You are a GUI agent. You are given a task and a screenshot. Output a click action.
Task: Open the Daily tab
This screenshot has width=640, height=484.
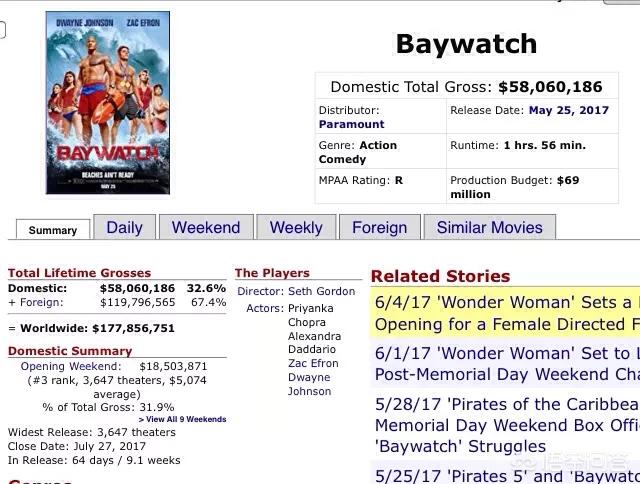click(x=124, y=227)
